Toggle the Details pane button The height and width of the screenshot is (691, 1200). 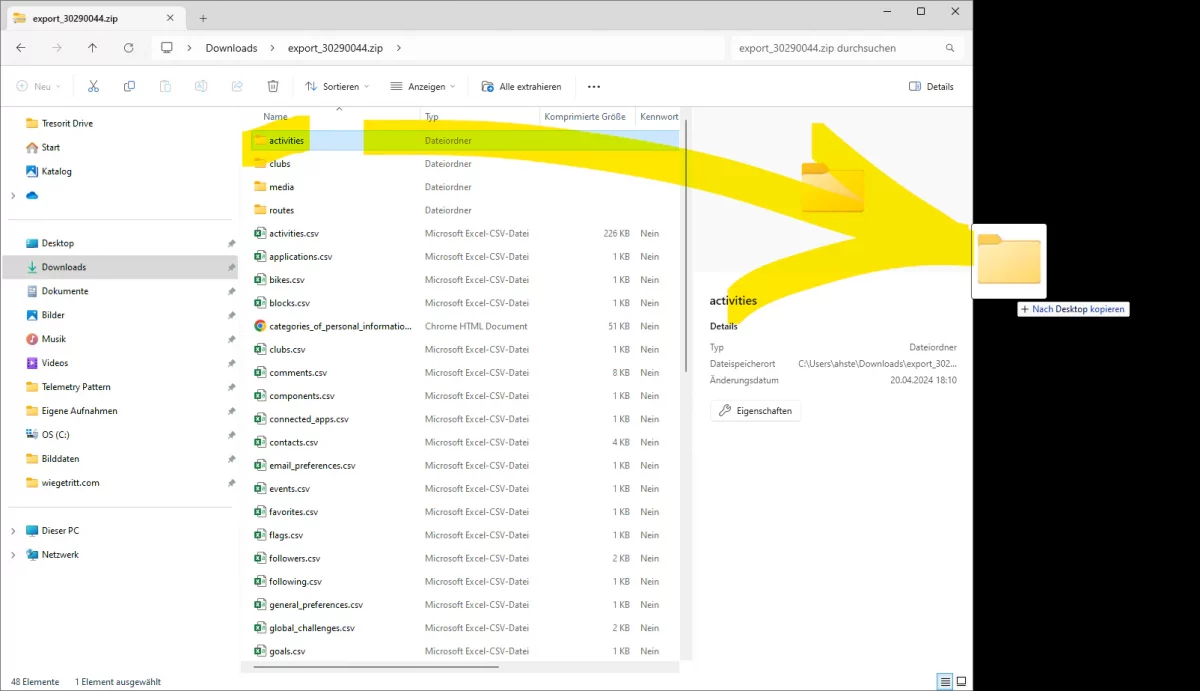pyautogui.click(x=931, y=87)
